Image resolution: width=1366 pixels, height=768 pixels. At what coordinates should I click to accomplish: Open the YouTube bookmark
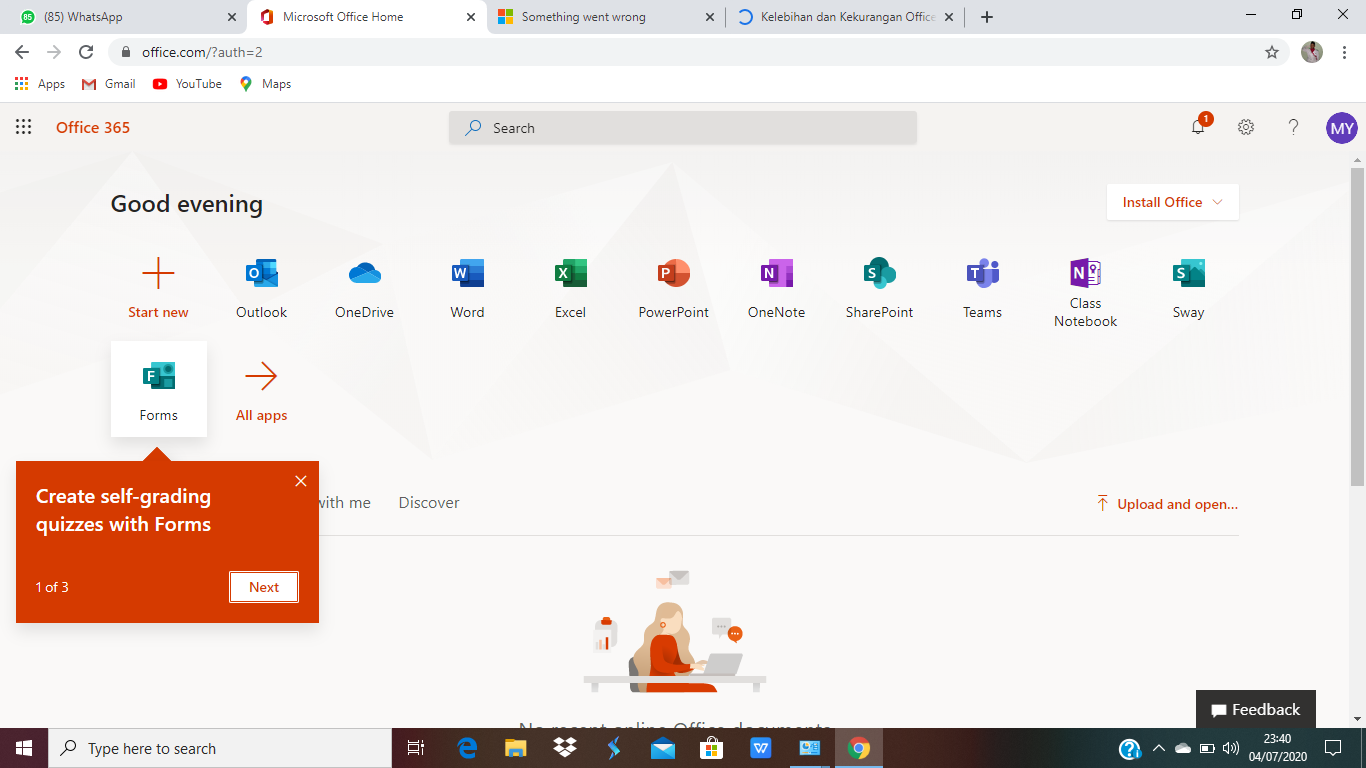pos(187,84)
